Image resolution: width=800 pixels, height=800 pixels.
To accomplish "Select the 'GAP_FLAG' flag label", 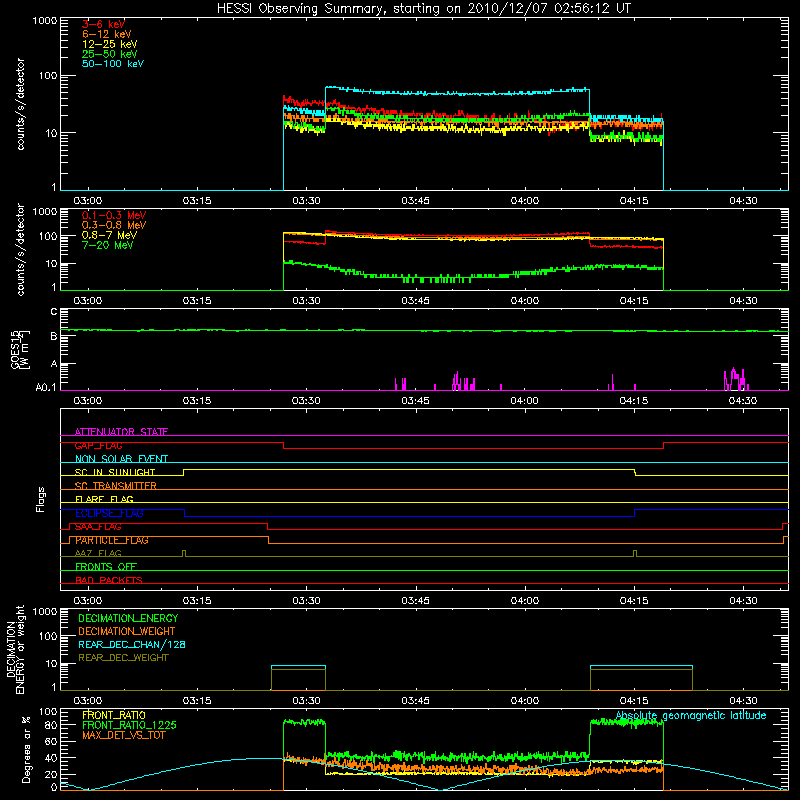I will 98,445.
